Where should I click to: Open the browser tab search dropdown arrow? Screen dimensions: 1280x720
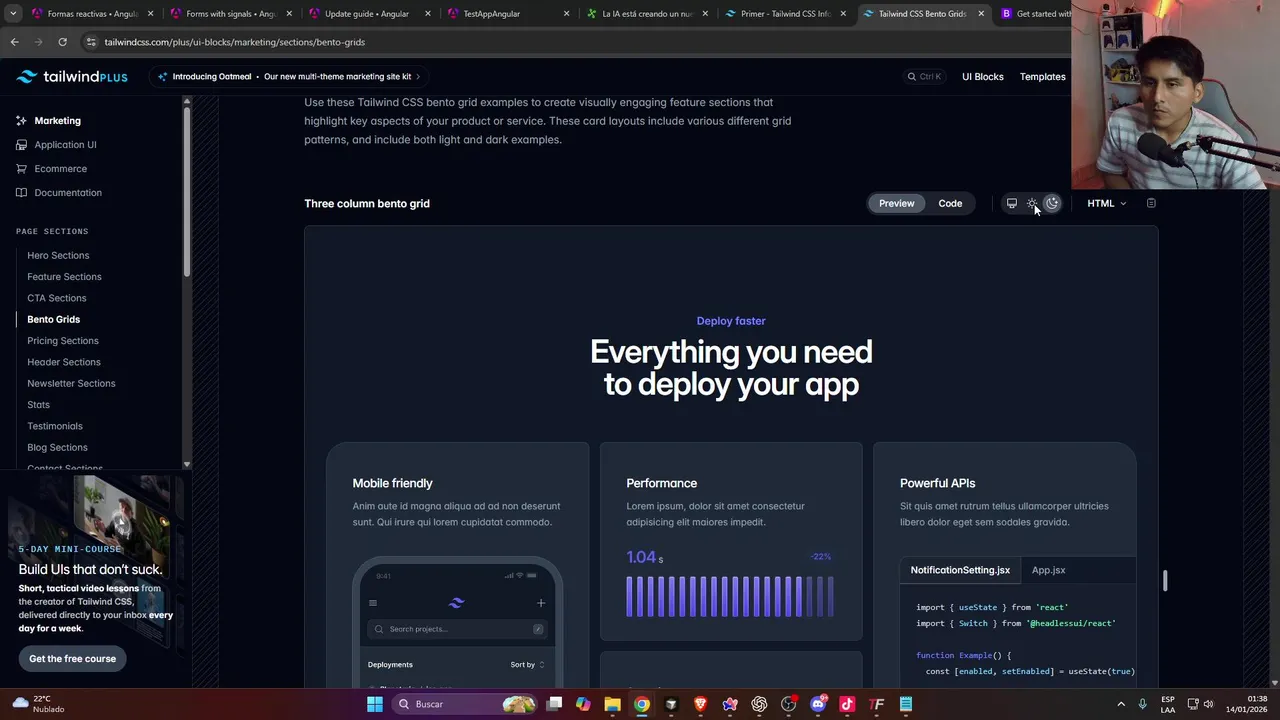(x=11, y=14)
